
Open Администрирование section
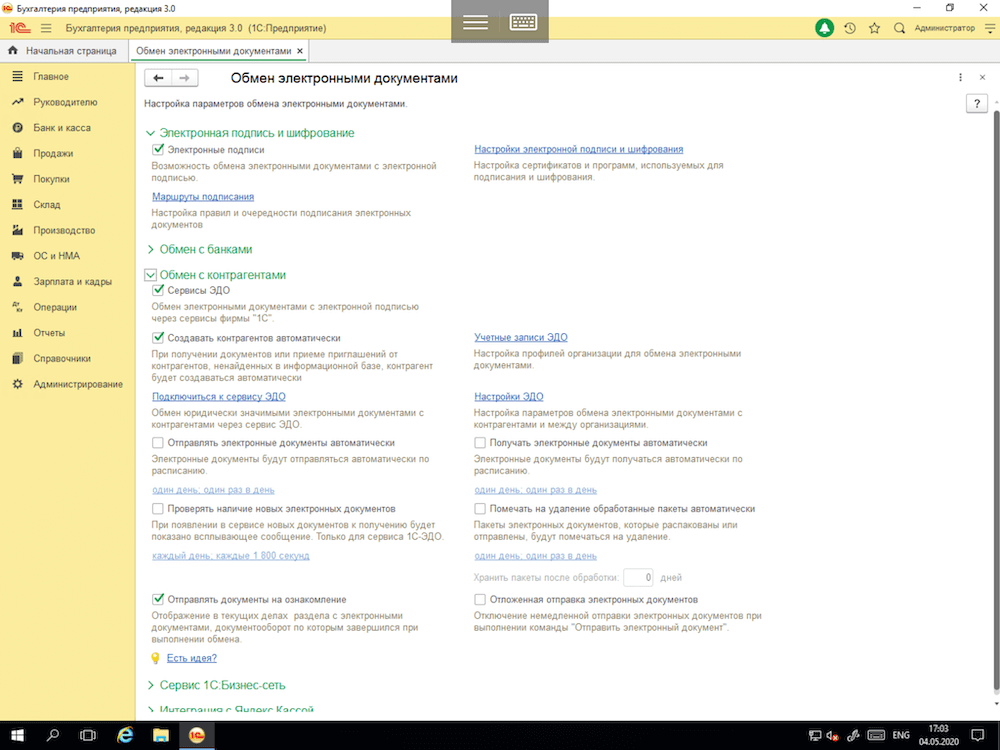(x=78, y=384)
